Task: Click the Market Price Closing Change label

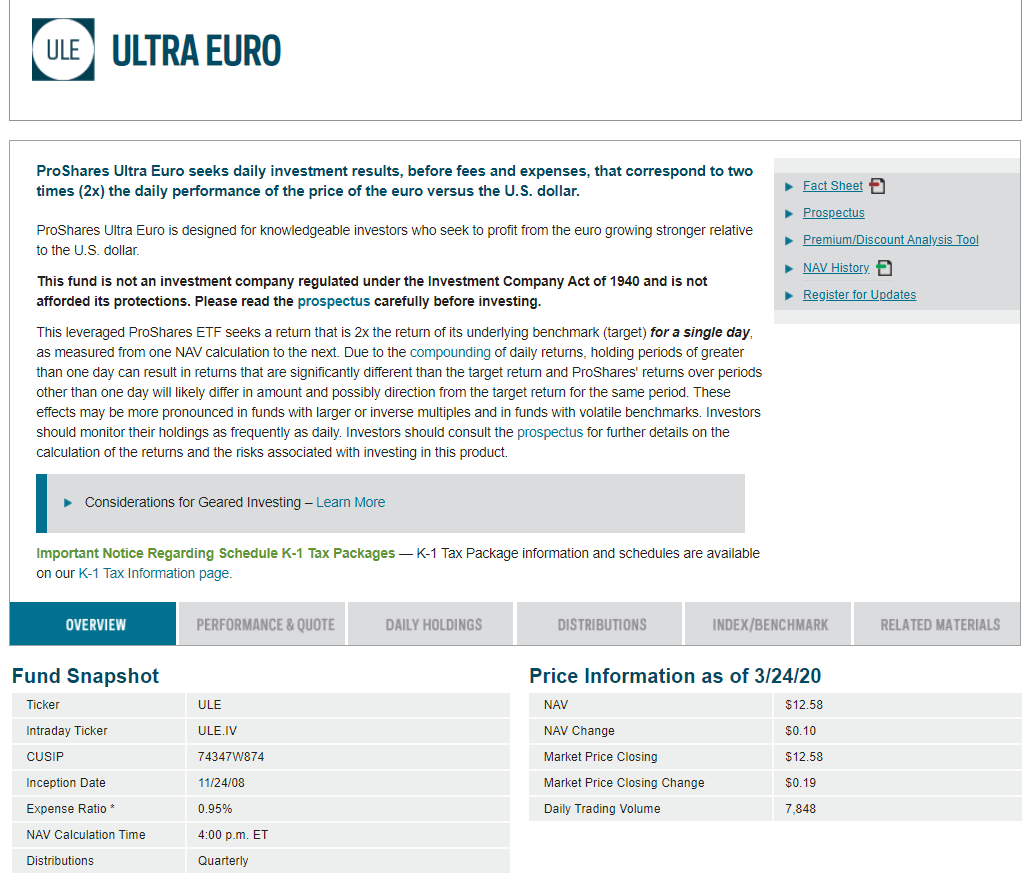Action: pyautogui.click(x=624, y=783)
